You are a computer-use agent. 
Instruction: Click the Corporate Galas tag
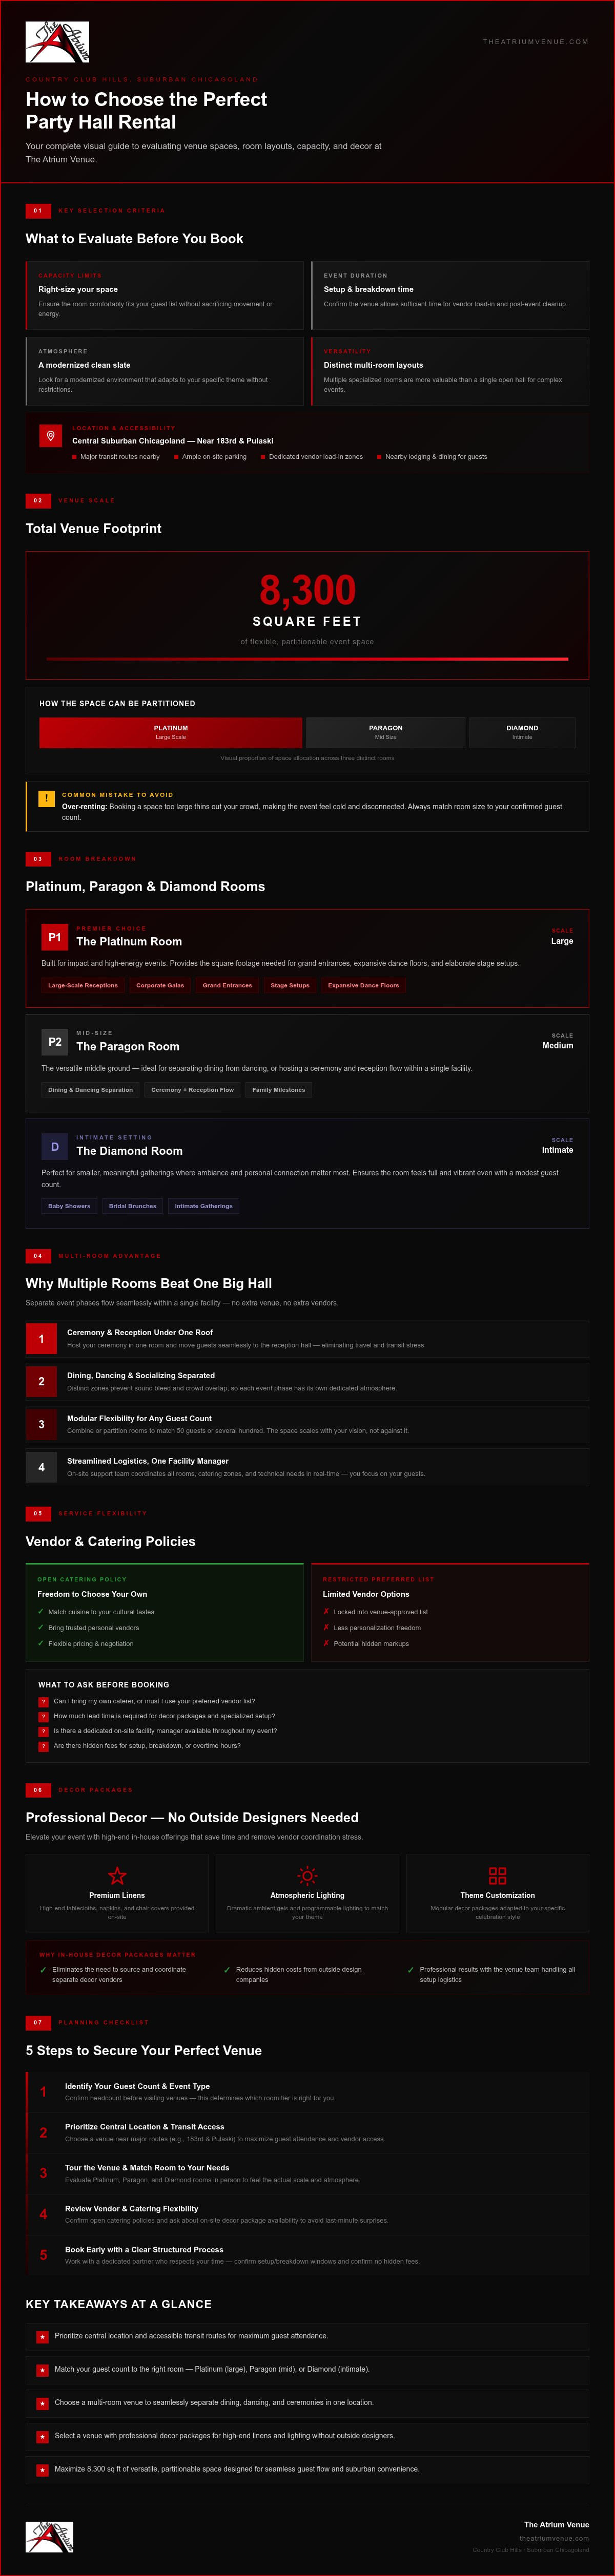click(x=160, y=986)
